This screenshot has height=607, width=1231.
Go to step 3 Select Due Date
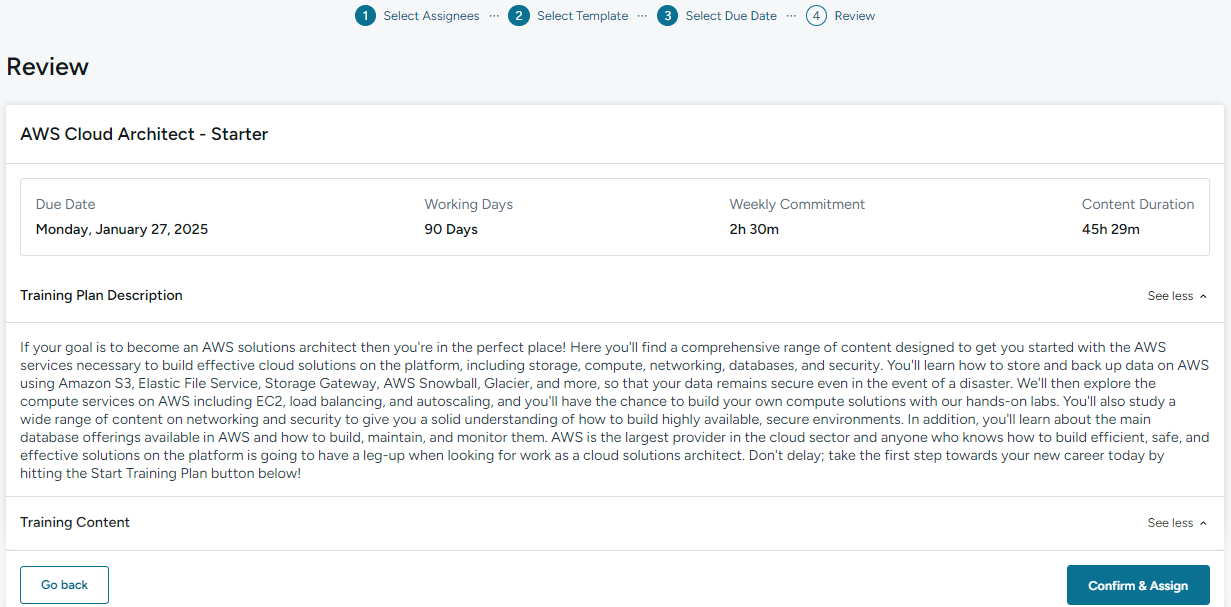pos(717,16)
